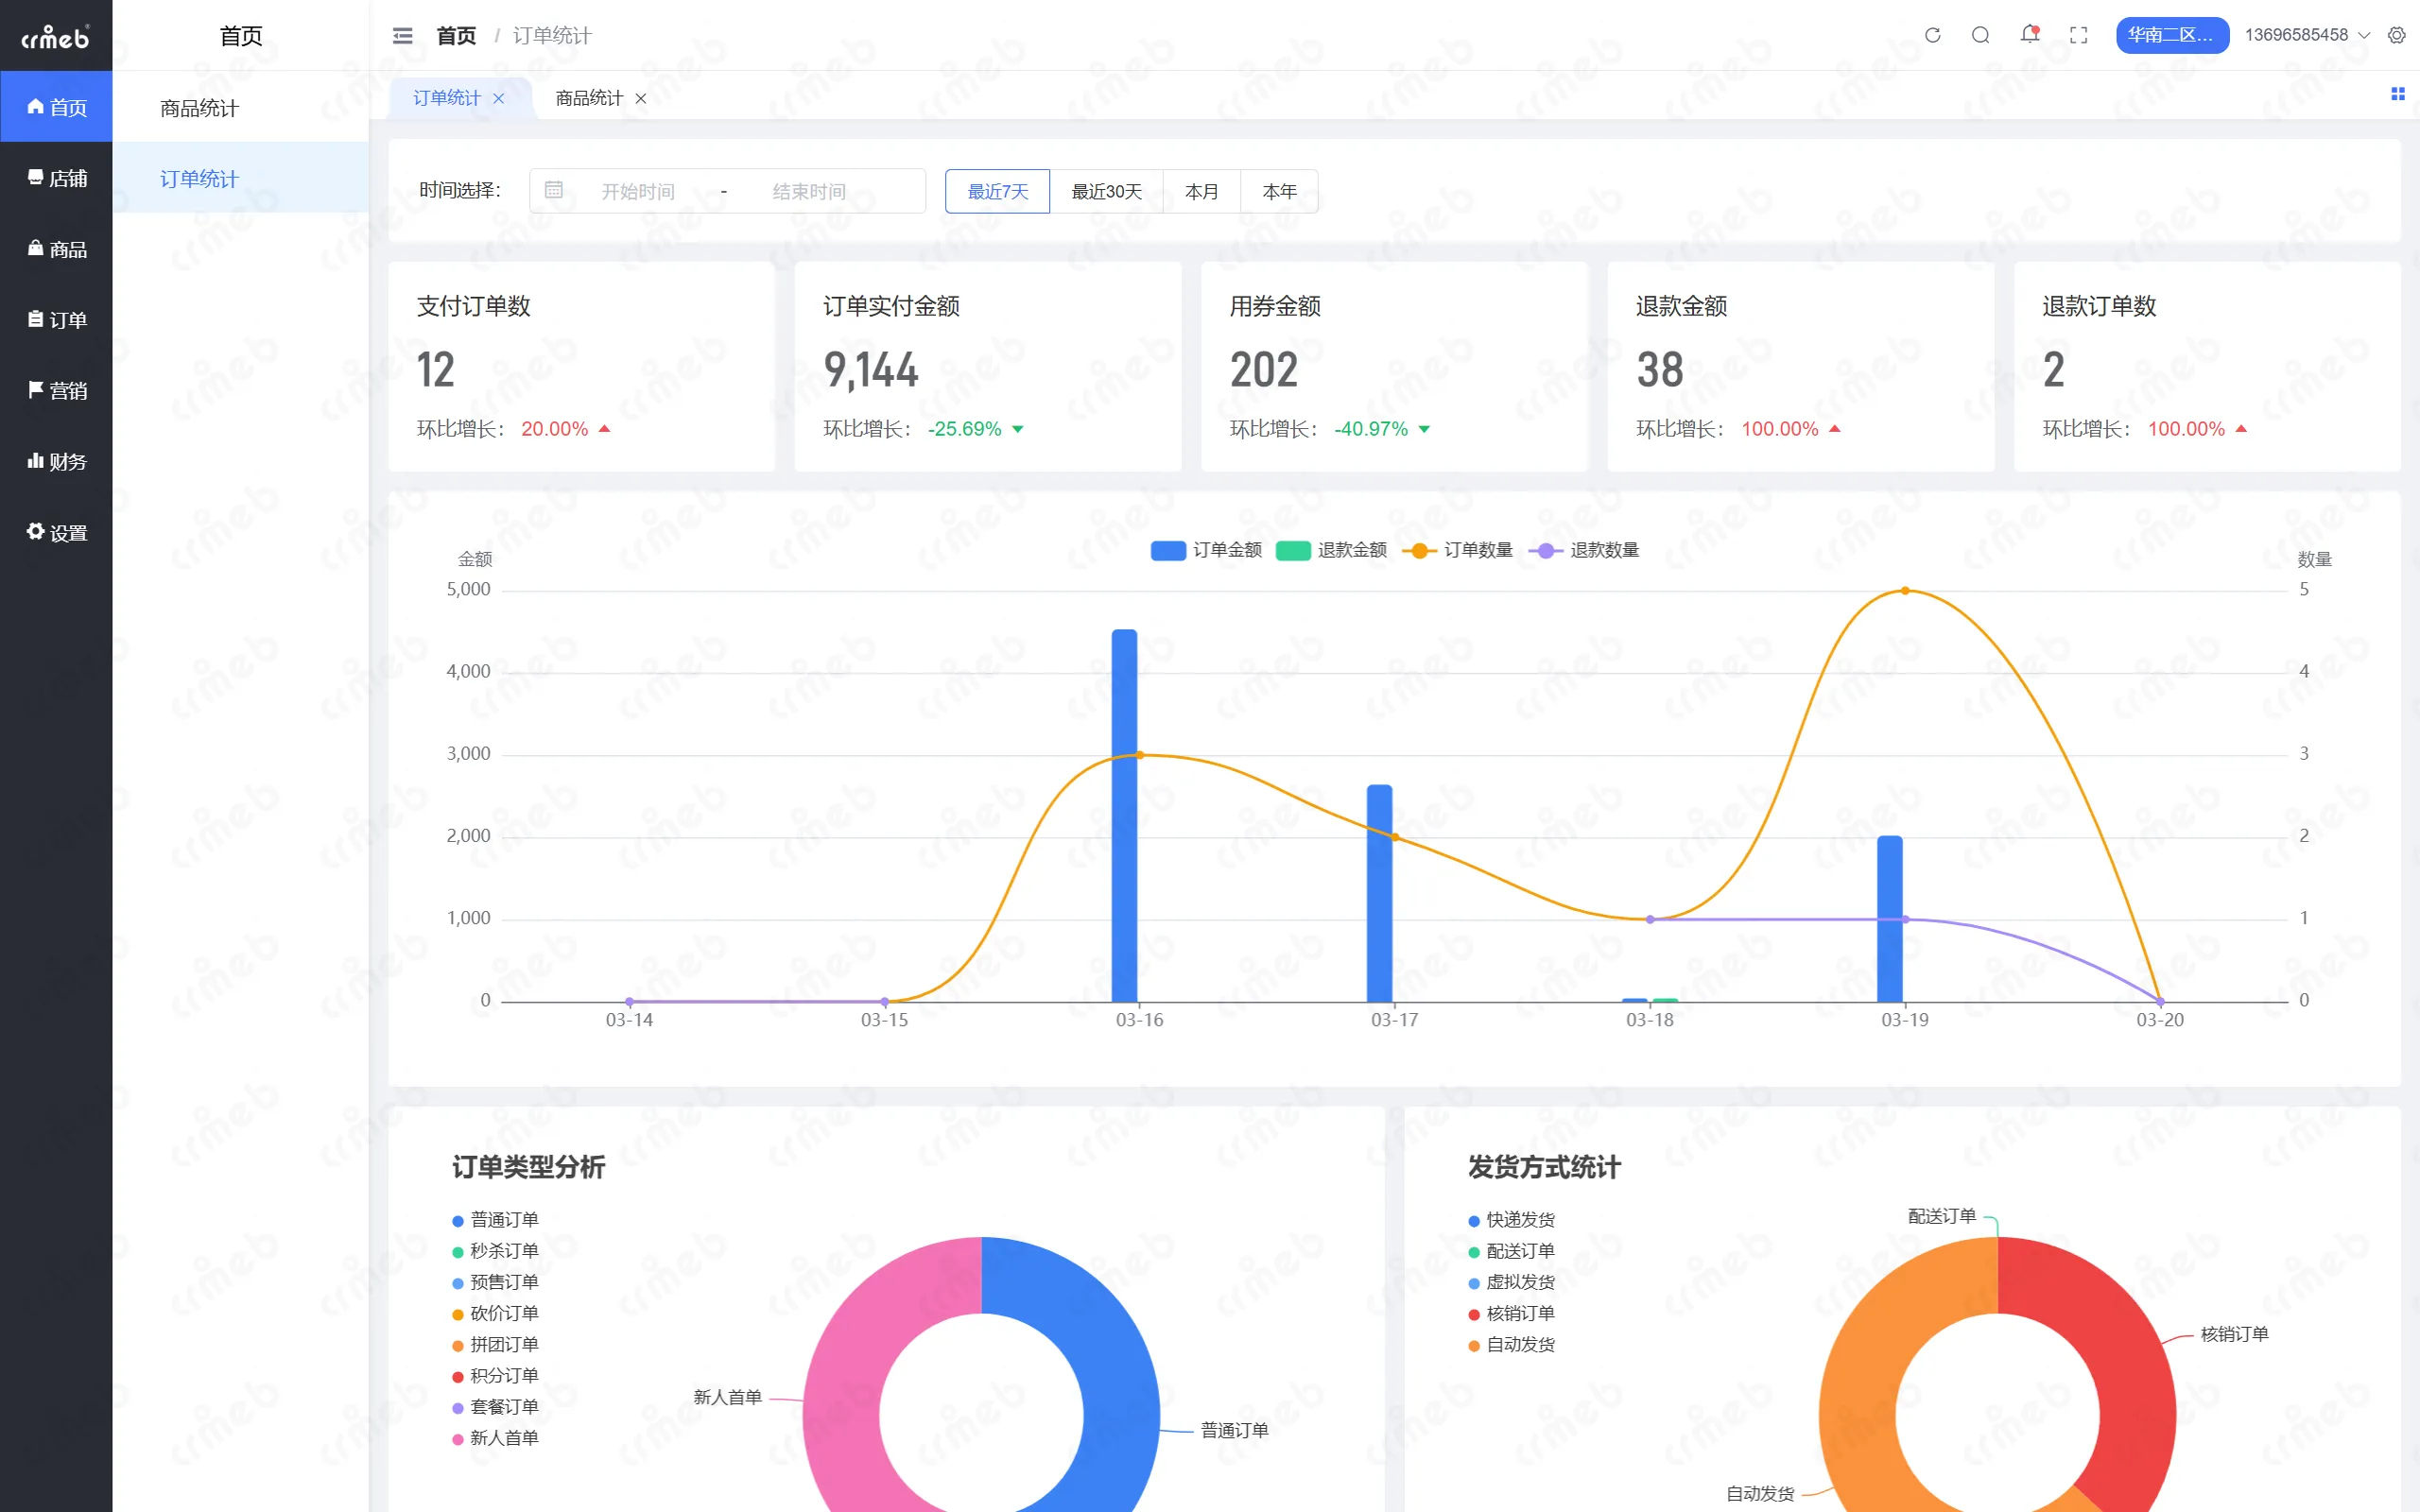The width and height of the screenshot is (2420, 1512).
Task: Toggle 虚拟发货 in delivery legend
Action: coord(1511,1282)
